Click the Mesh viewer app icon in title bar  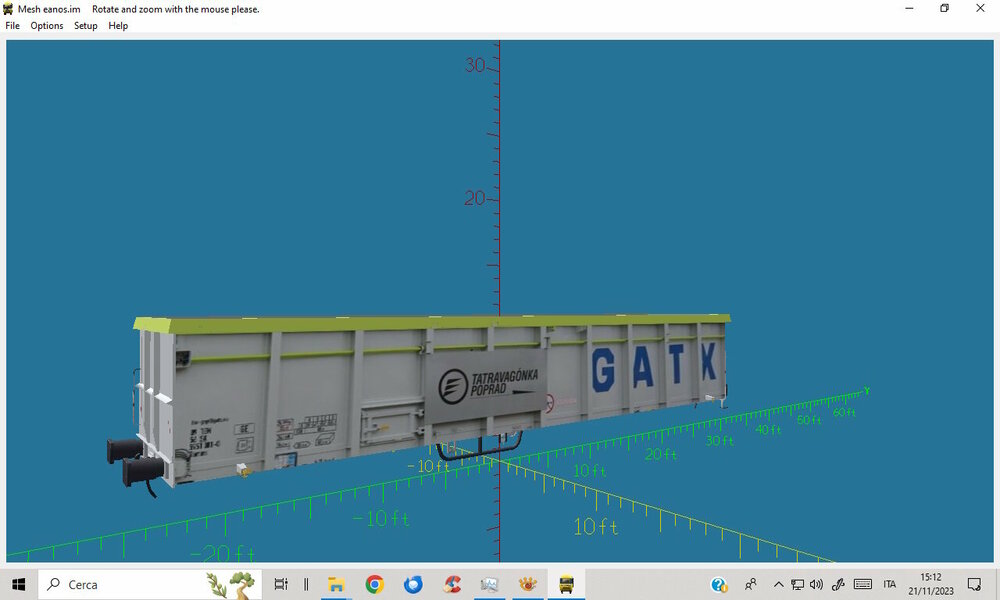coord(8,9)
